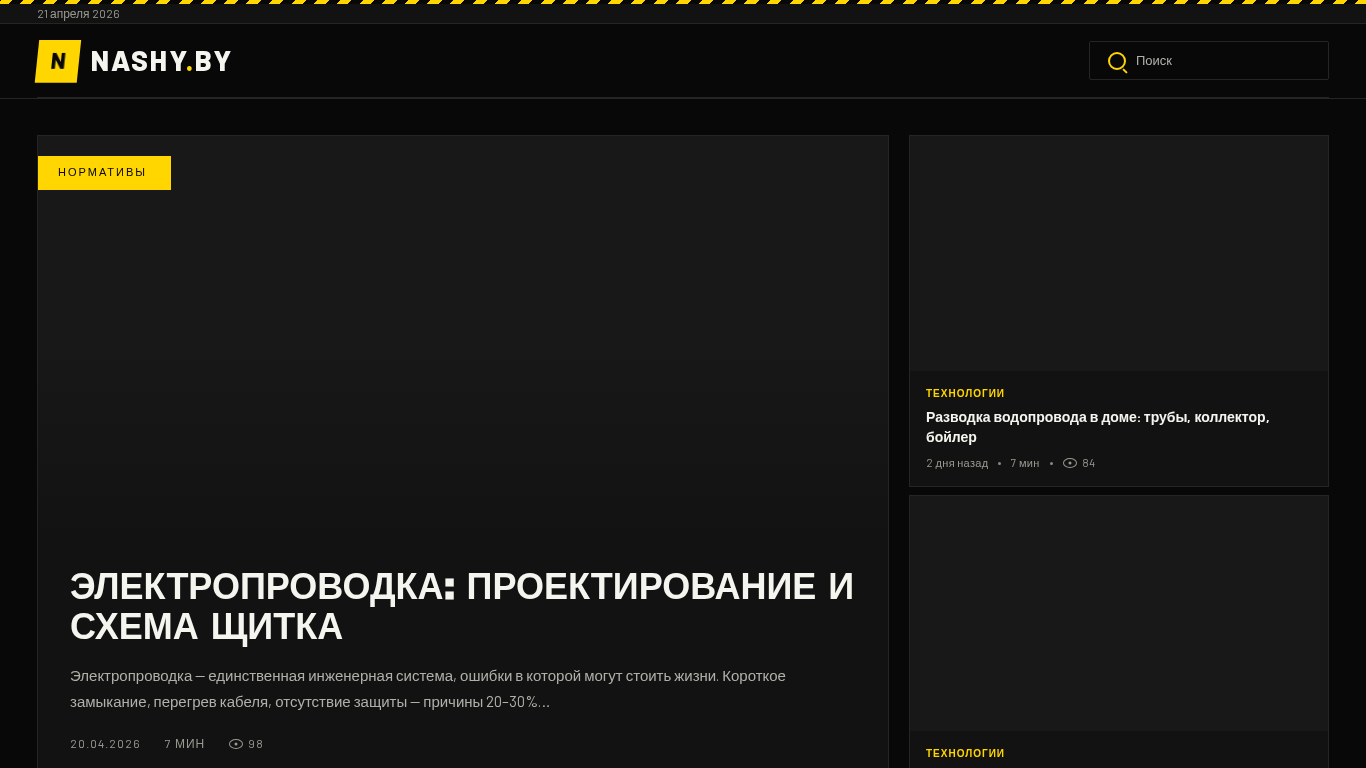Click the 21 апреля 2026 date in the top bar
Image resolution: width=1366 pixels, height=768 pixels.
78,14
